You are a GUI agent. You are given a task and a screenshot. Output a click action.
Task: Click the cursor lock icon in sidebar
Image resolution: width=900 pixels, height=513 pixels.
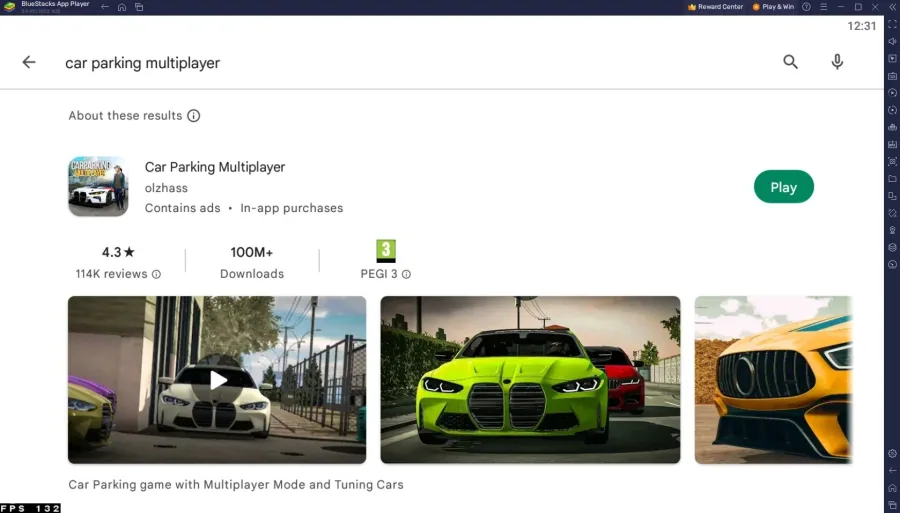(x=892, y=59)
